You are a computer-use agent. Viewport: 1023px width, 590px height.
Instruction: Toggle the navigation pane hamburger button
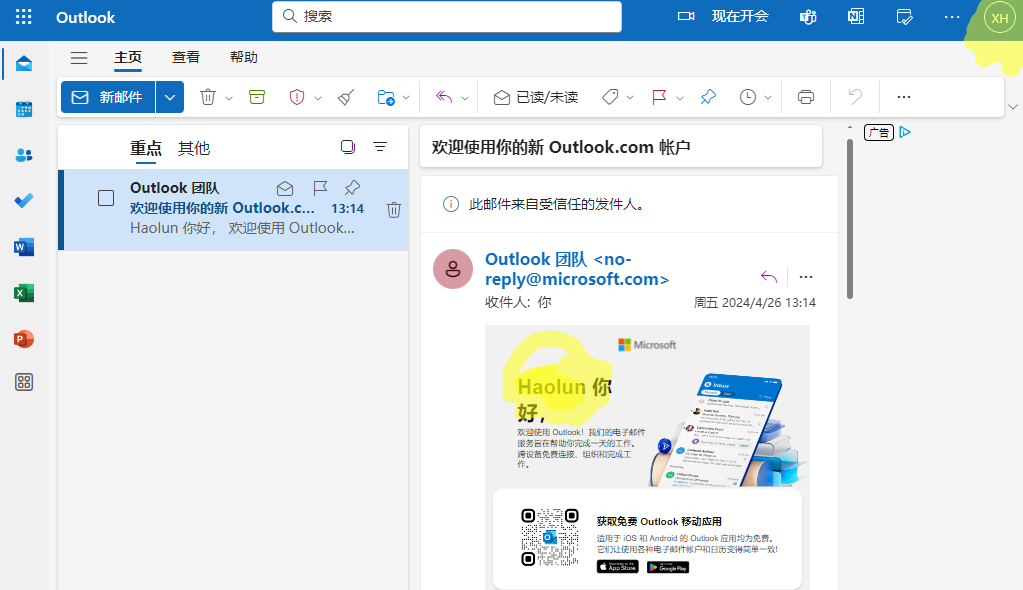79,57
